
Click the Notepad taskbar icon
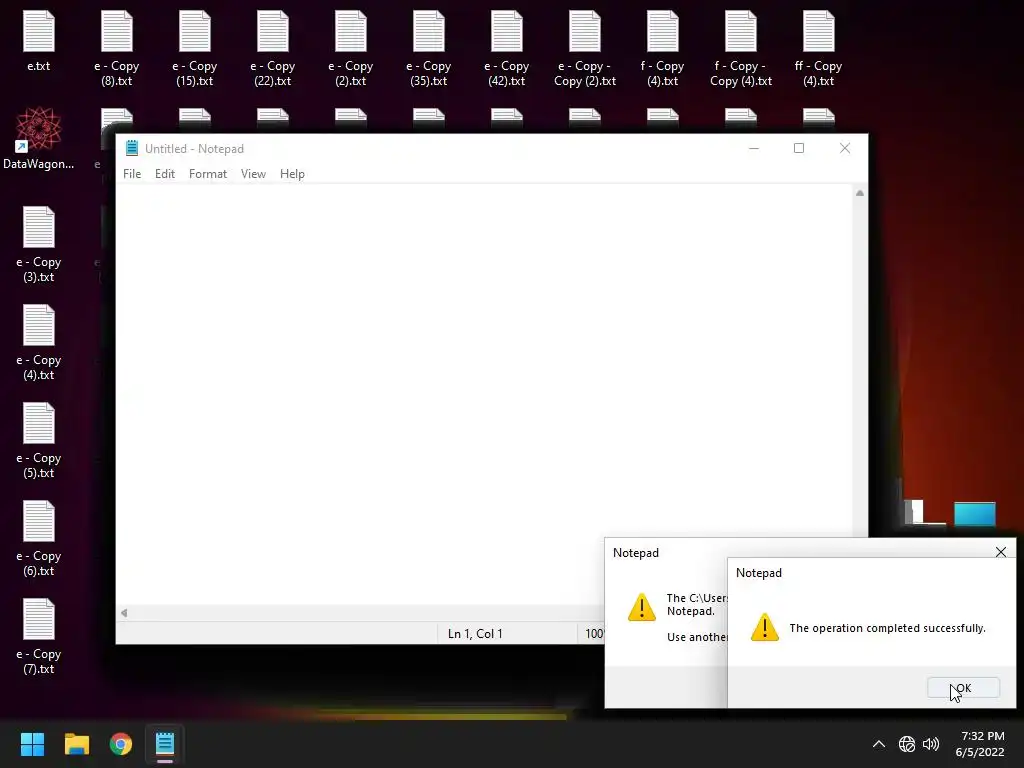coord(165,744)
